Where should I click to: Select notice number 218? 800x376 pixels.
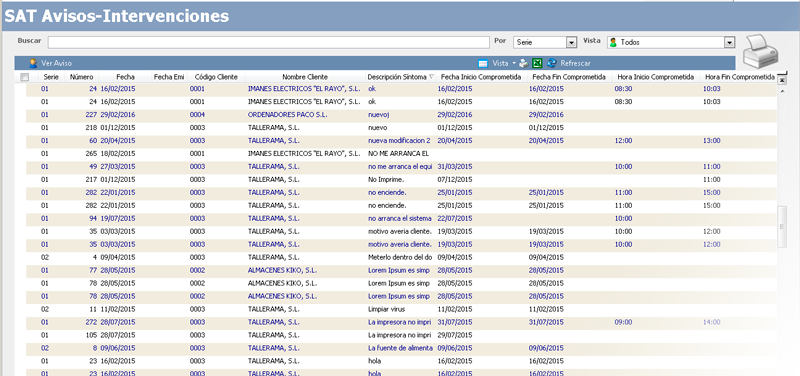91,128
